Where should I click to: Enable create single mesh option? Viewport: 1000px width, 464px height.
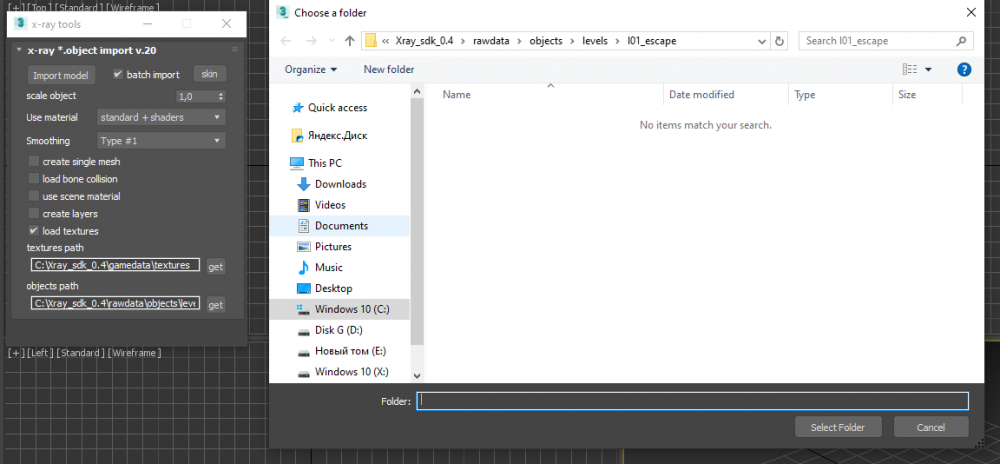pos(34,162)
